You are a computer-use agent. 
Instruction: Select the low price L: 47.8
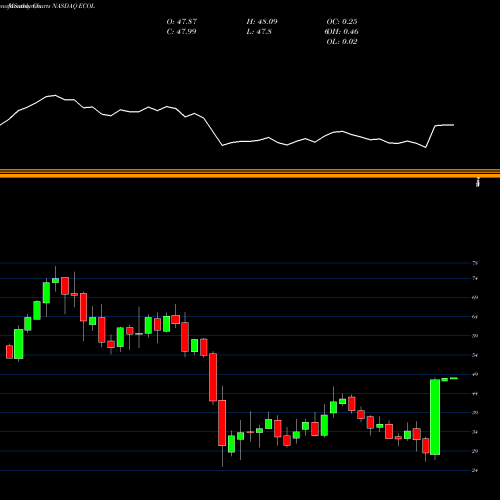tap(259, 32)
